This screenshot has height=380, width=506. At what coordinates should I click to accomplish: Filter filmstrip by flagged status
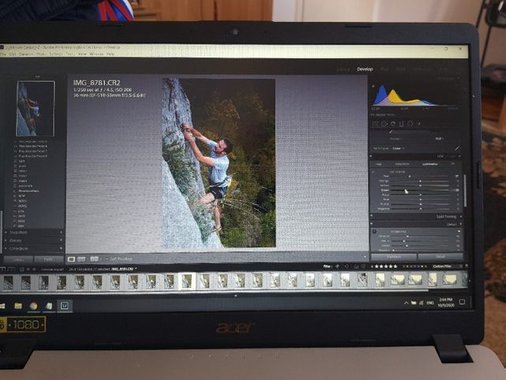(337, 266)
